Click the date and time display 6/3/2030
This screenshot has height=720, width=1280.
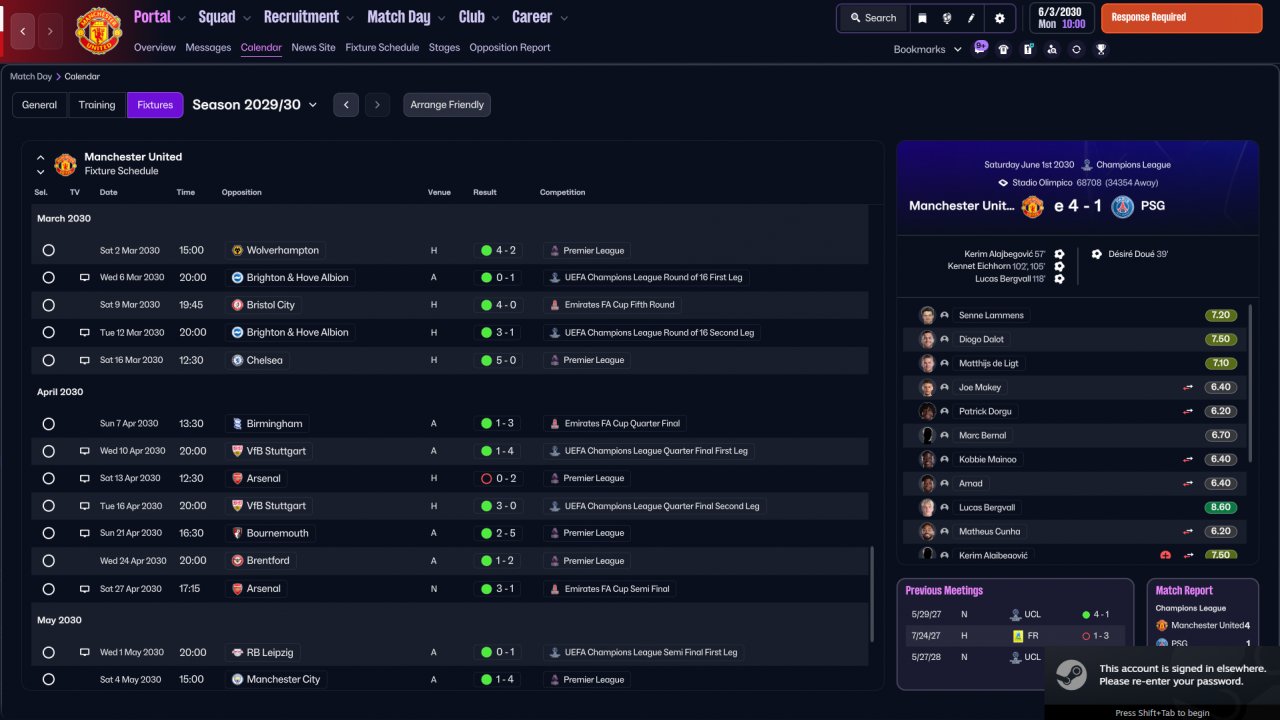tap(1061, 18)
